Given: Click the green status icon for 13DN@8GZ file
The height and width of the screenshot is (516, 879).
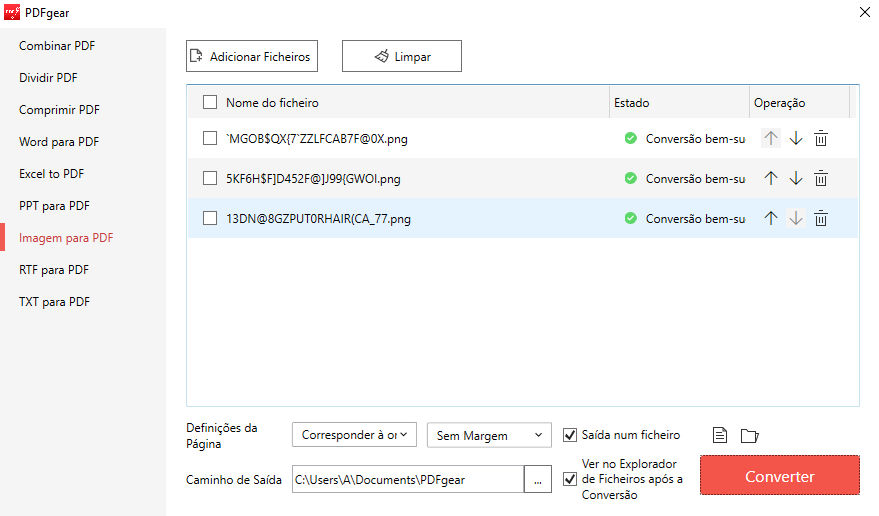Looking at the screenshot, I should [x=631, y=218].
